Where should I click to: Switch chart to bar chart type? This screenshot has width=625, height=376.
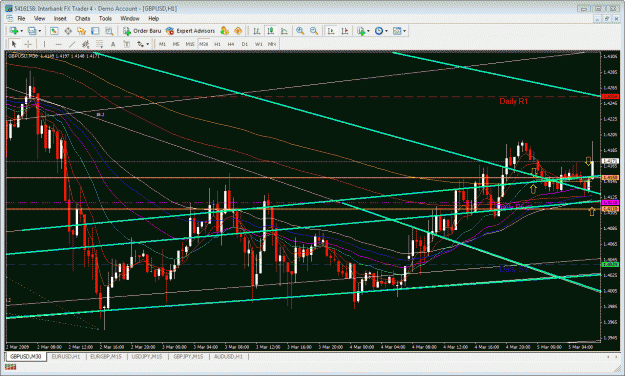pyautogui.click(x=257, y=31)
